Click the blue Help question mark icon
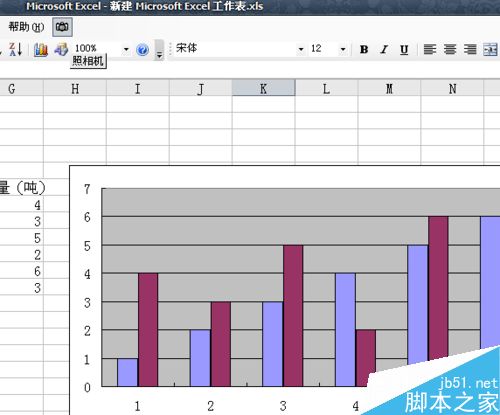500x415 pixels. pos(142,50)
